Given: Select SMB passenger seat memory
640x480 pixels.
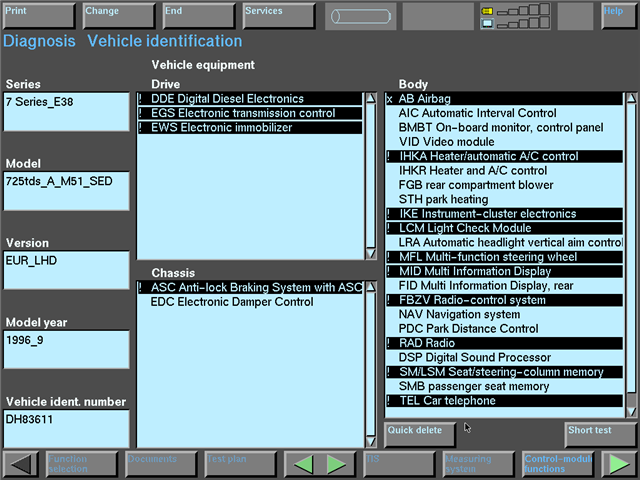Looking at the screenshot, I should coord(504,386).
